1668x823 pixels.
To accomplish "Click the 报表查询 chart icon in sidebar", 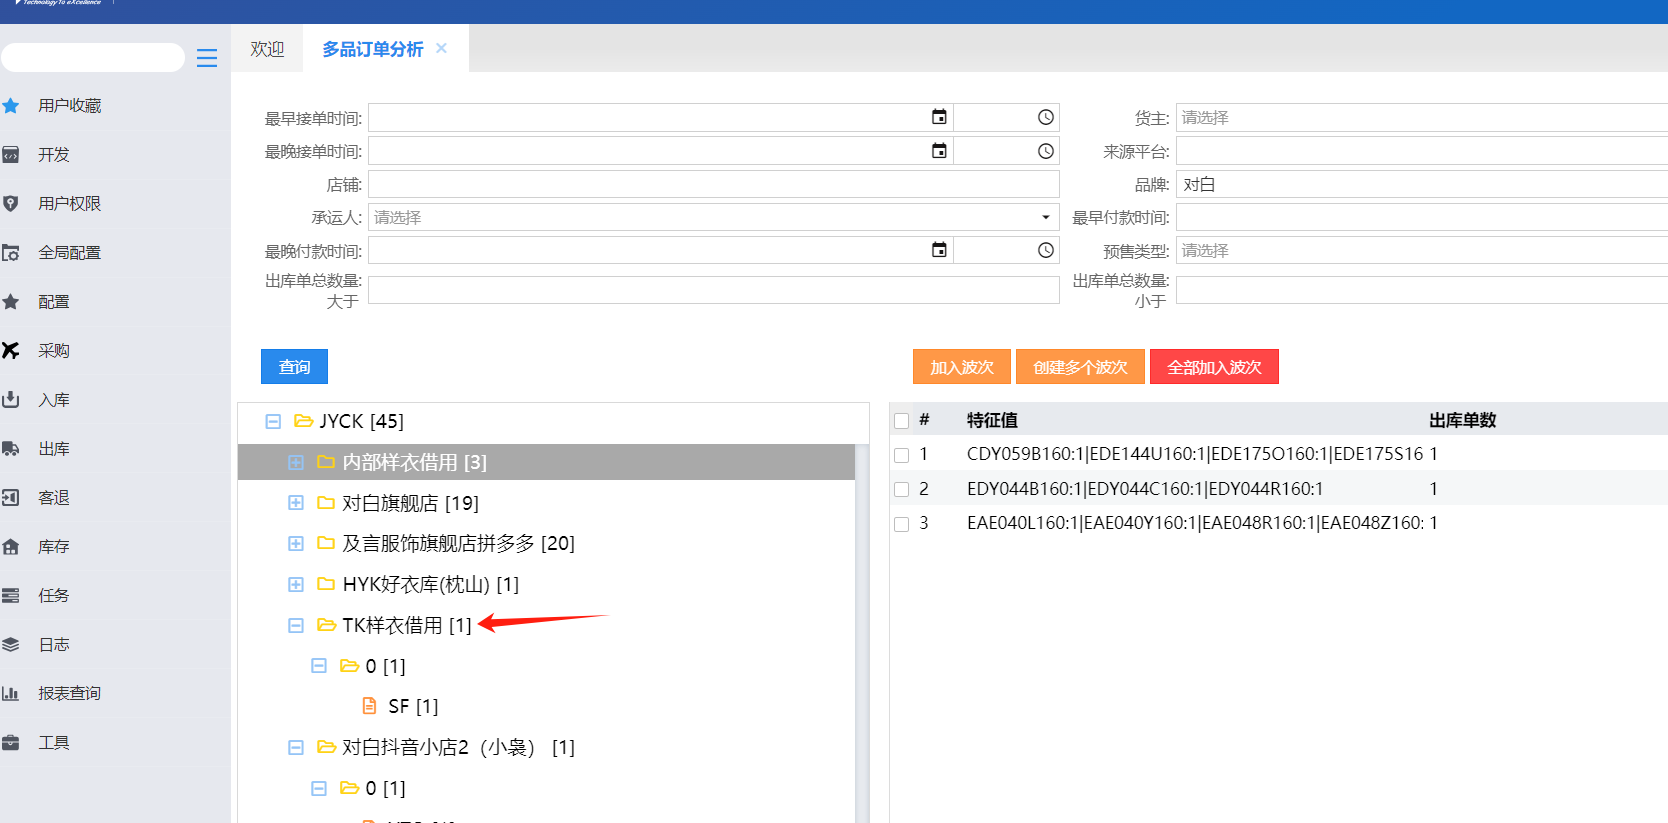I will (11, 694).
